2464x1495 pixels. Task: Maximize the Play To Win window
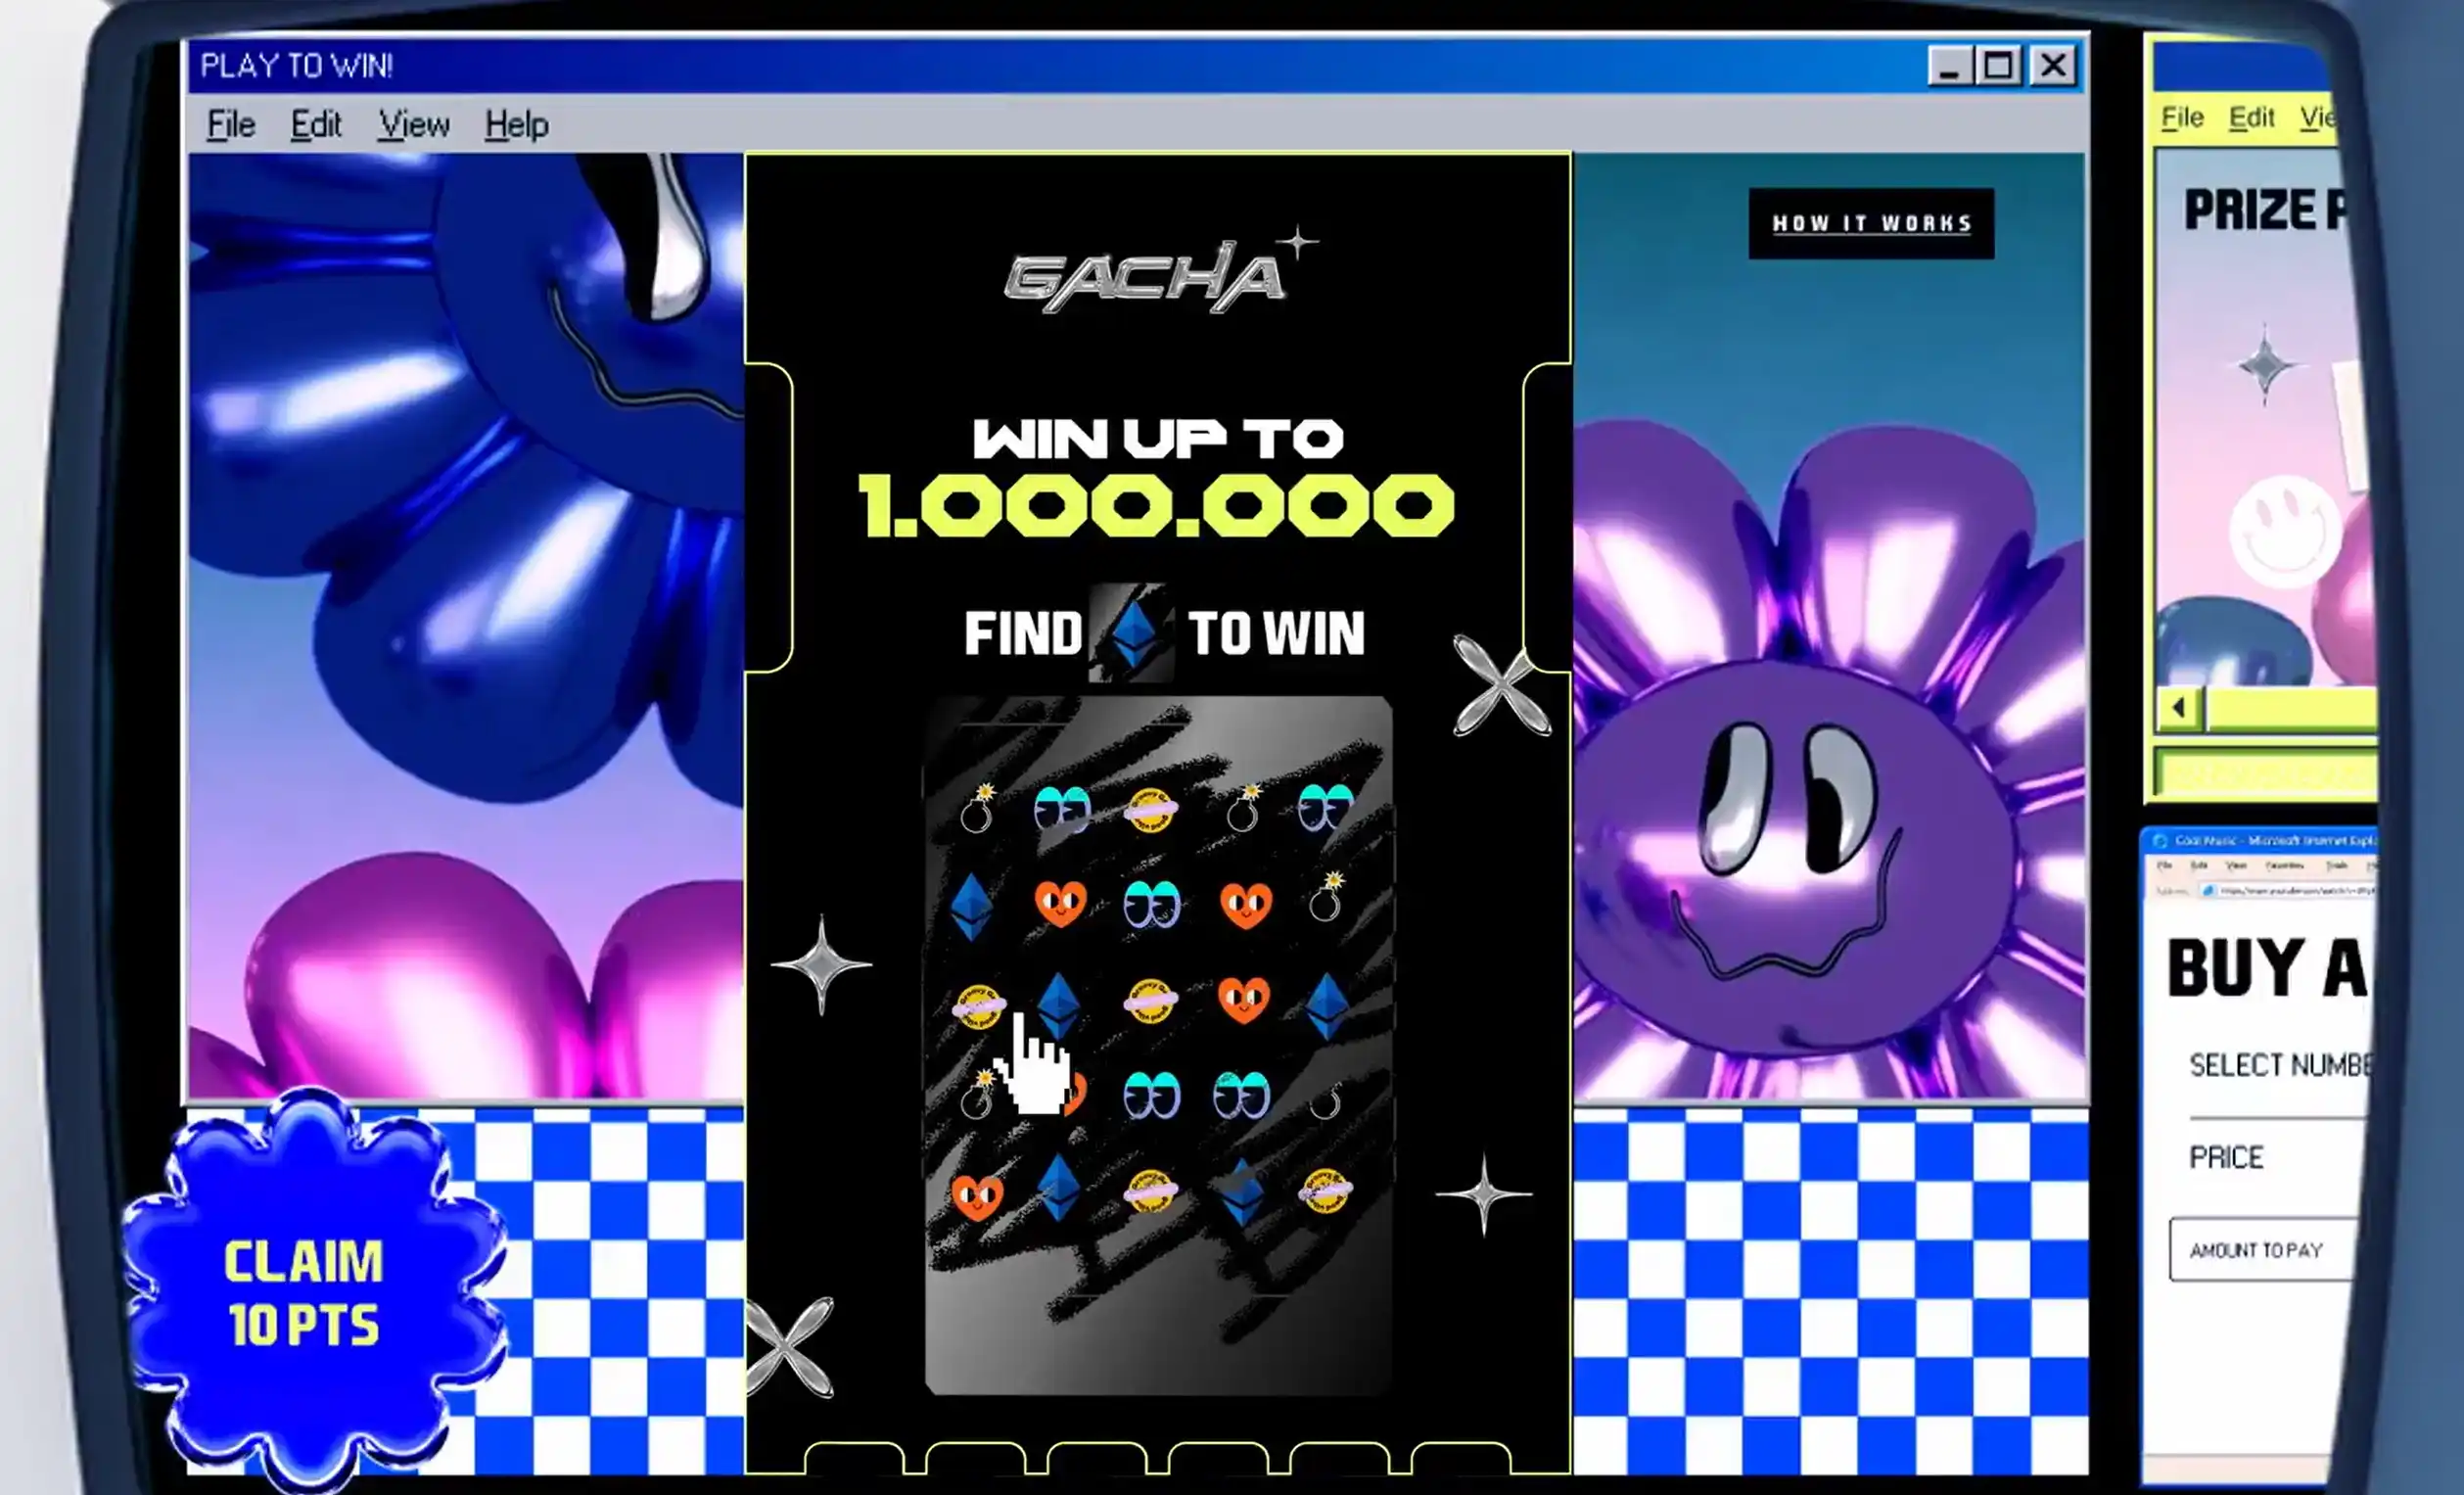1998,66
